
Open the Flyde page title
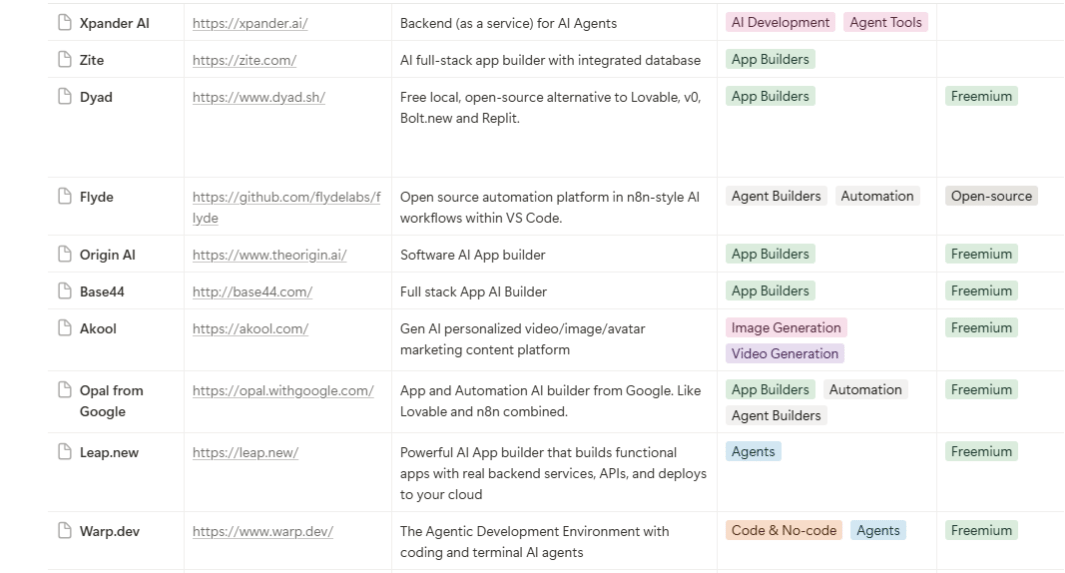pyautogui.click(x=96, y=197)
